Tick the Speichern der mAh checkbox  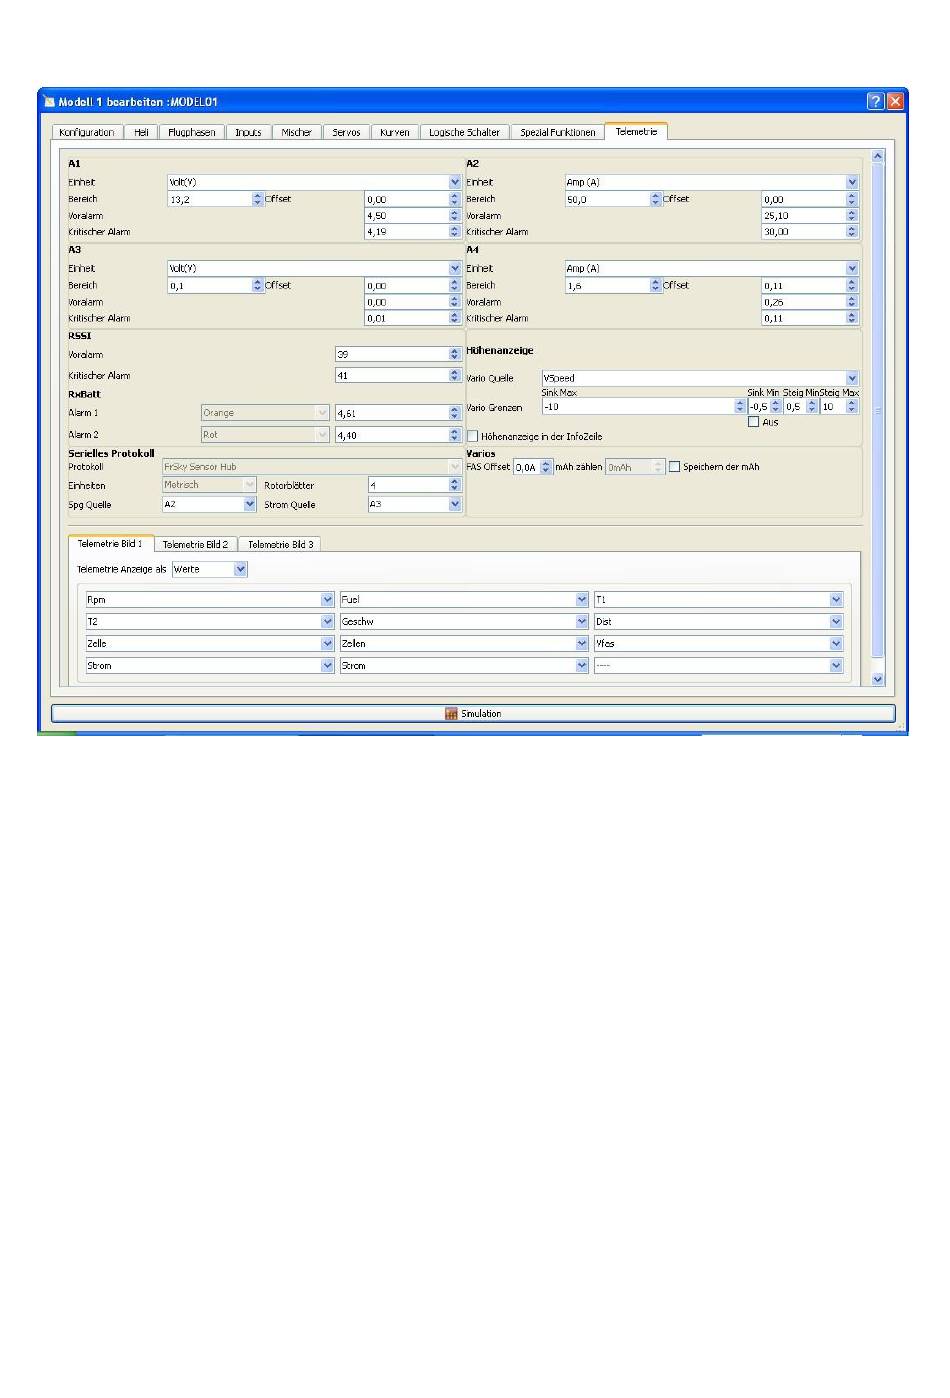coord(674,467)
